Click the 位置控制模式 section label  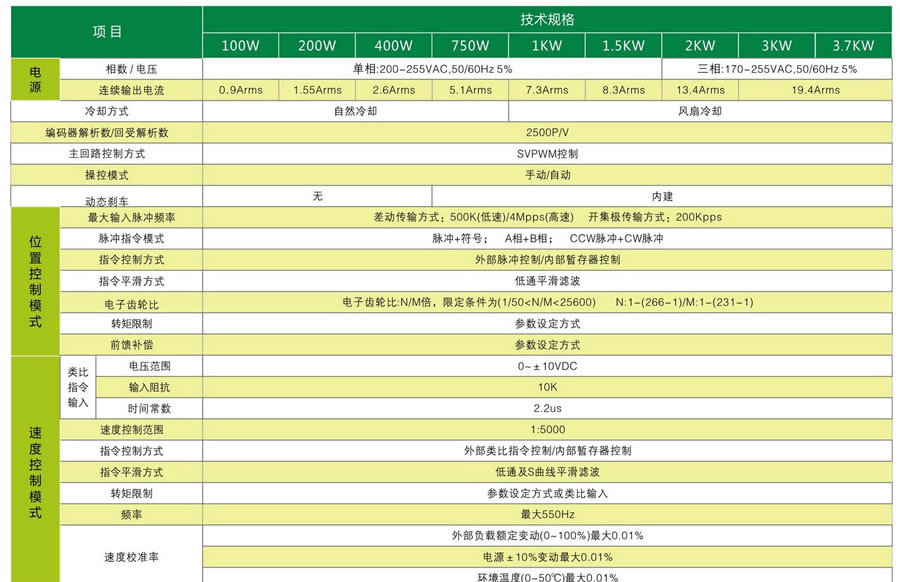(x=34, y=280)
